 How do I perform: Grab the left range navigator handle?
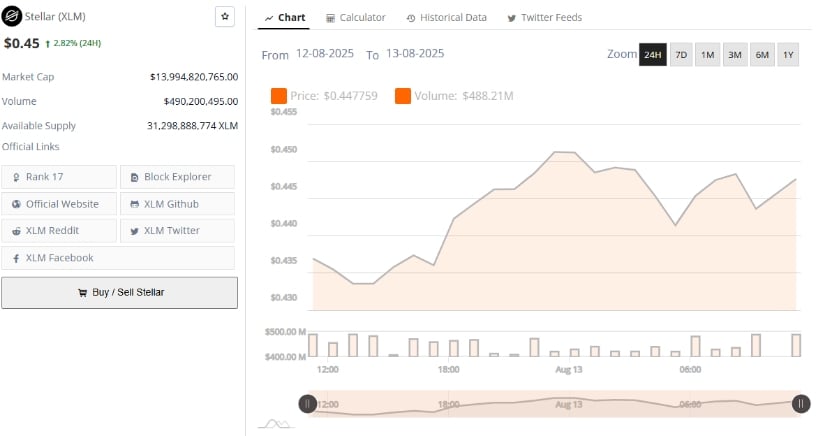point(307,404)
